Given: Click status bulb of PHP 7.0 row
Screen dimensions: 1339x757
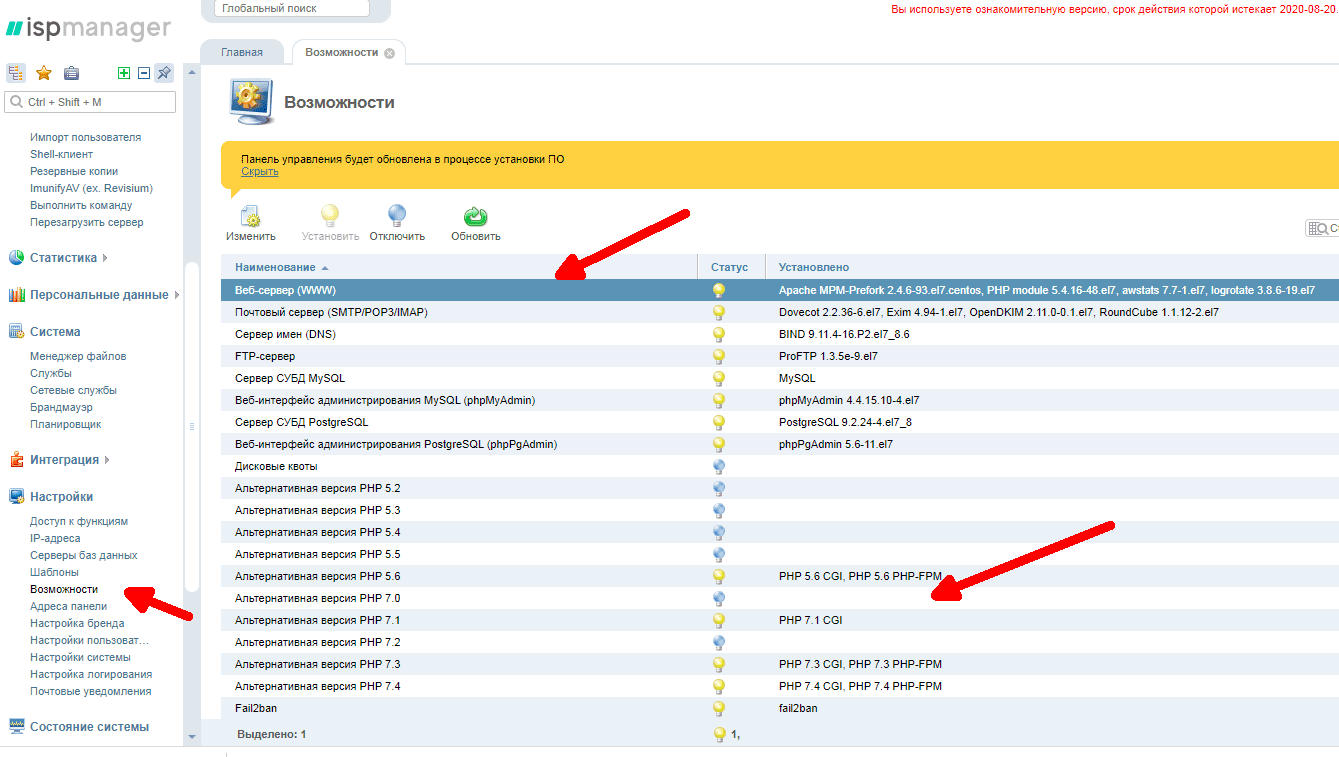Looking at the screenshot, I should 718,598.
